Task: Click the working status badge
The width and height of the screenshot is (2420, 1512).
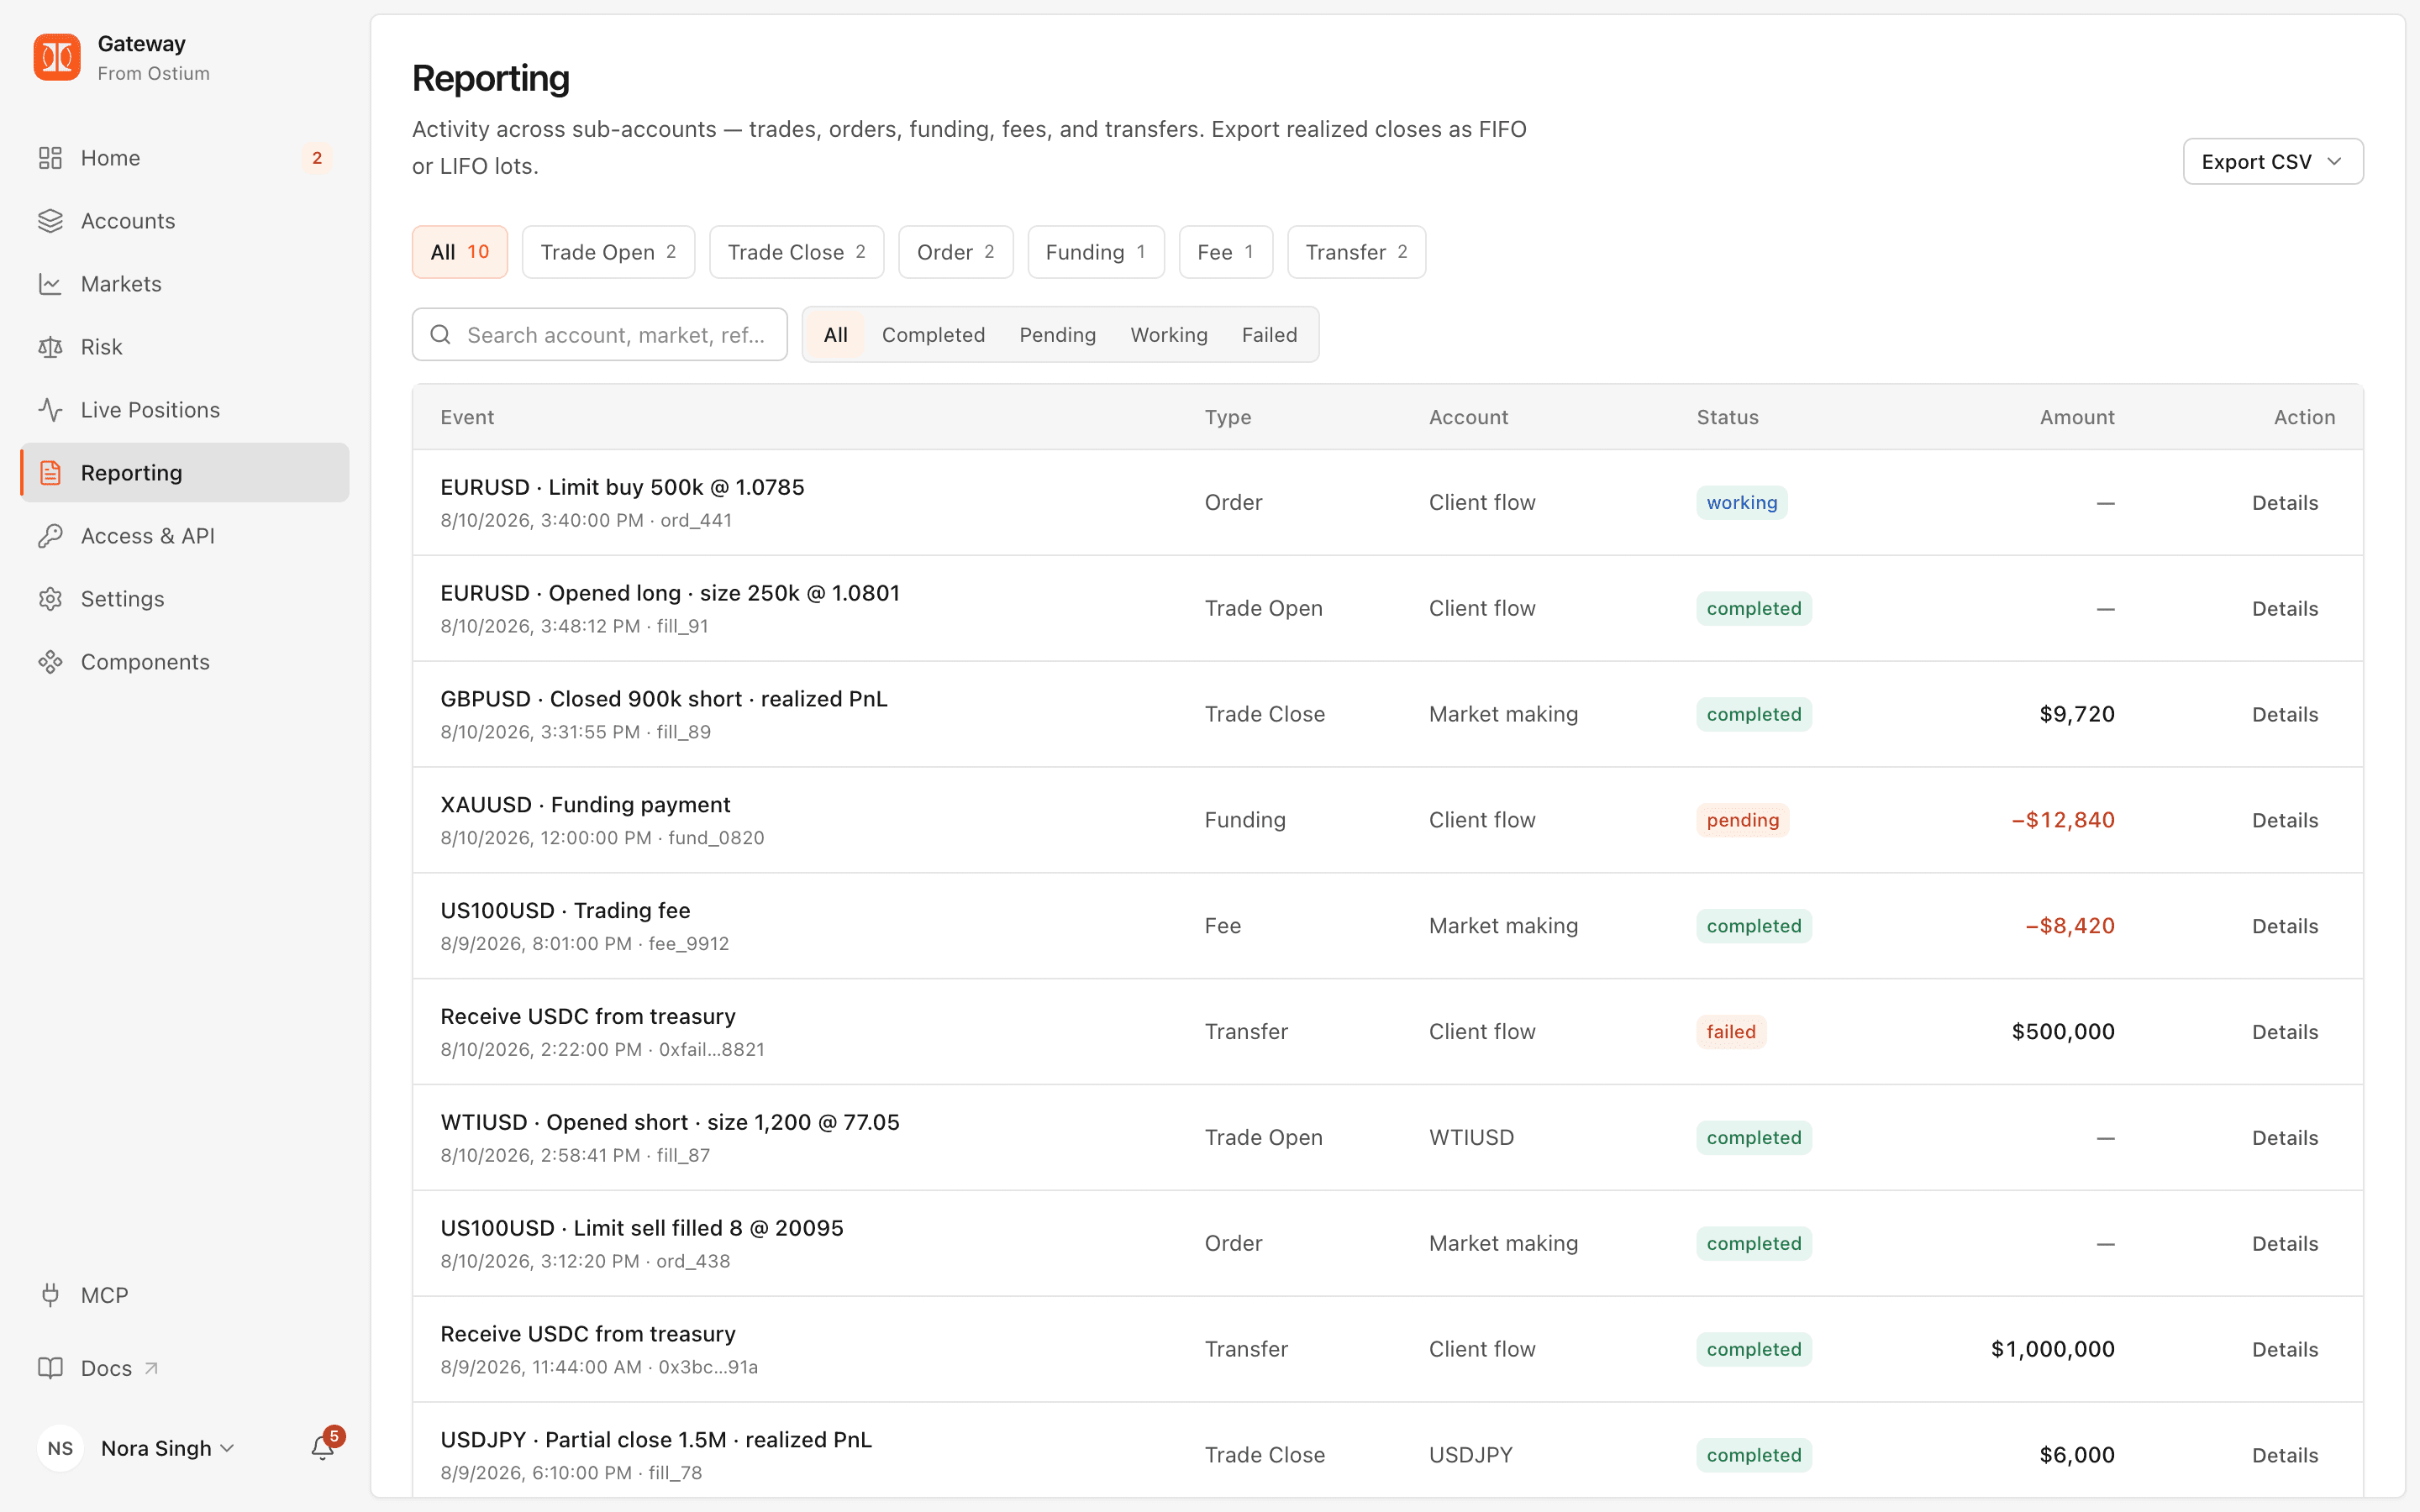Action: (x=1741, y=502)
